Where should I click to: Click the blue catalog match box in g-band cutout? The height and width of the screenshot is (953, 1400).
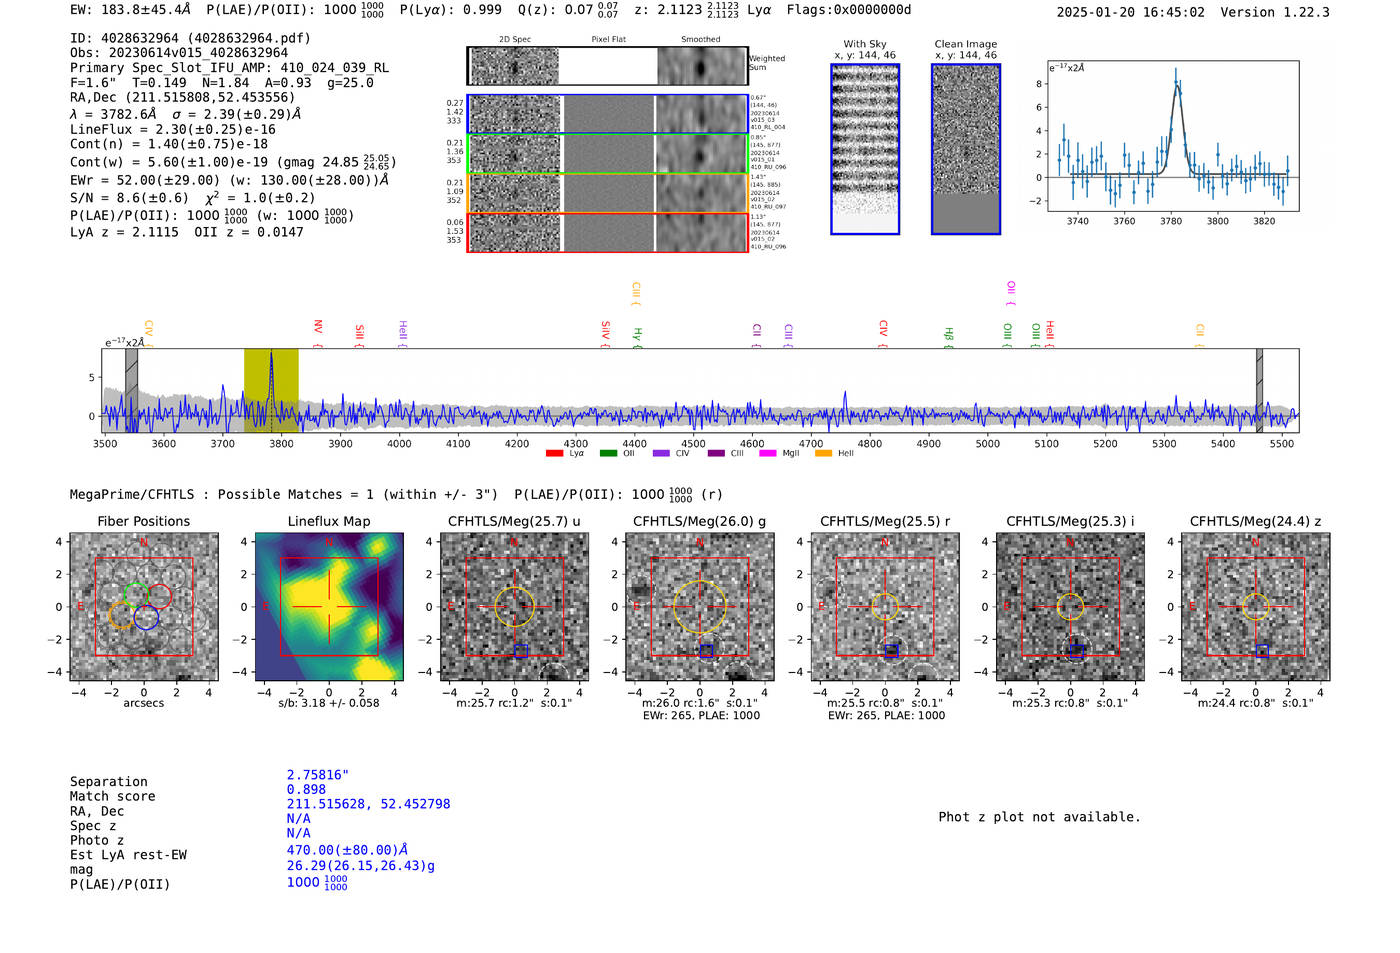click(x=706, y=651)
